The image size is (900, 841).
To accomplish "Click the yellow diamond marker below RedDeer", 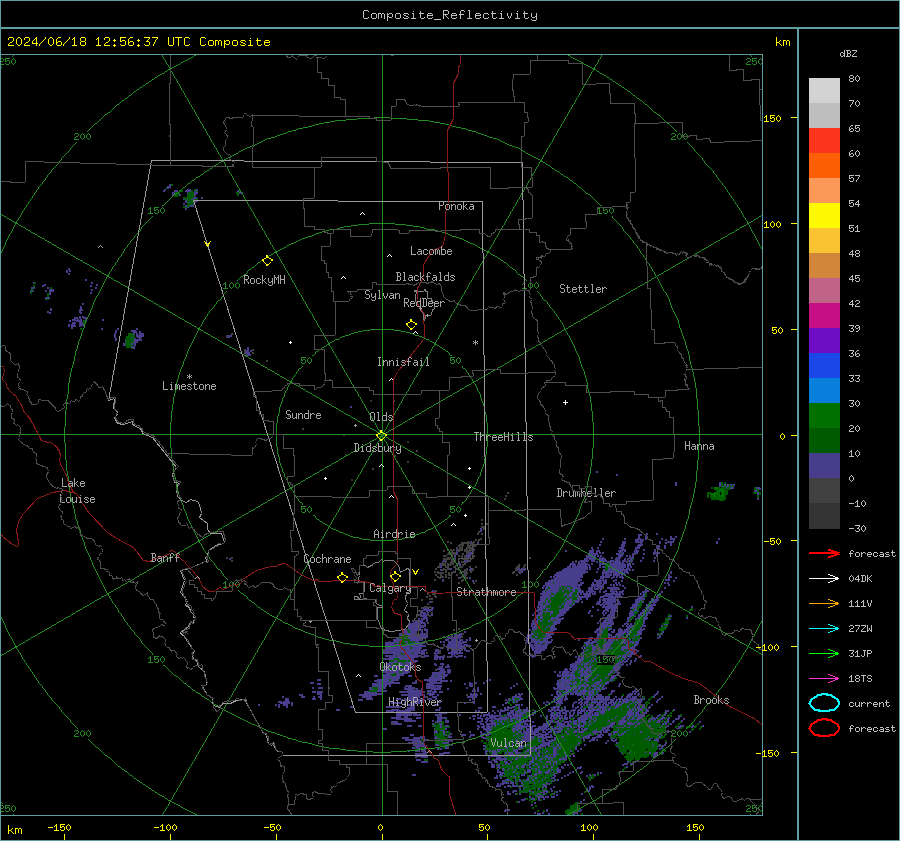I will (412, 325).
